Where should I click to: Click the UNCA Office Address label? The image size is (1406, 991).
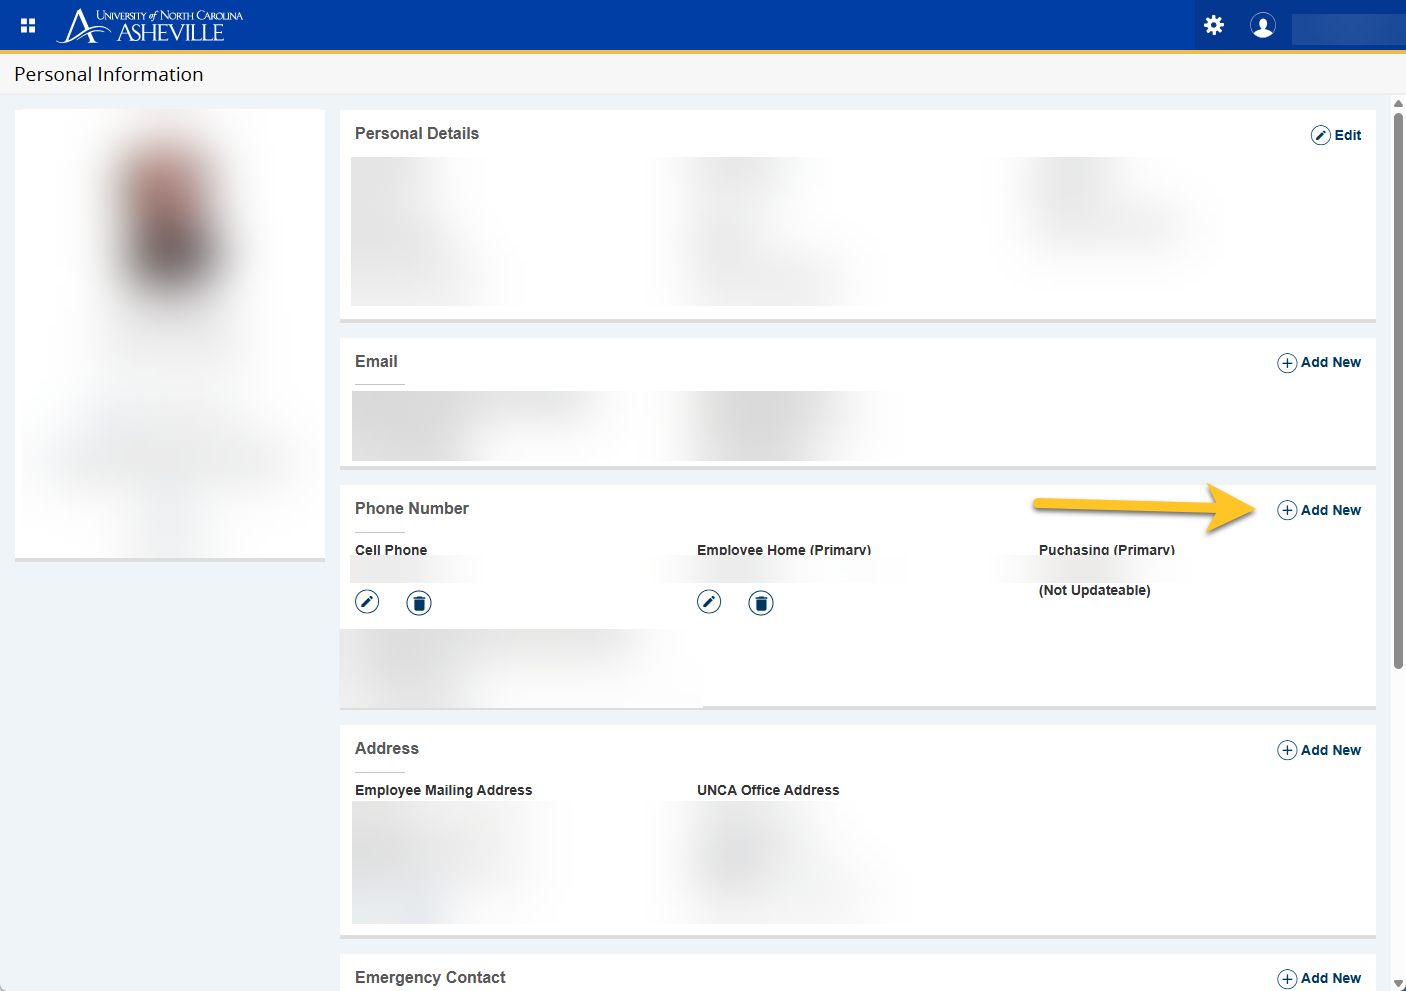coord(767,790)
